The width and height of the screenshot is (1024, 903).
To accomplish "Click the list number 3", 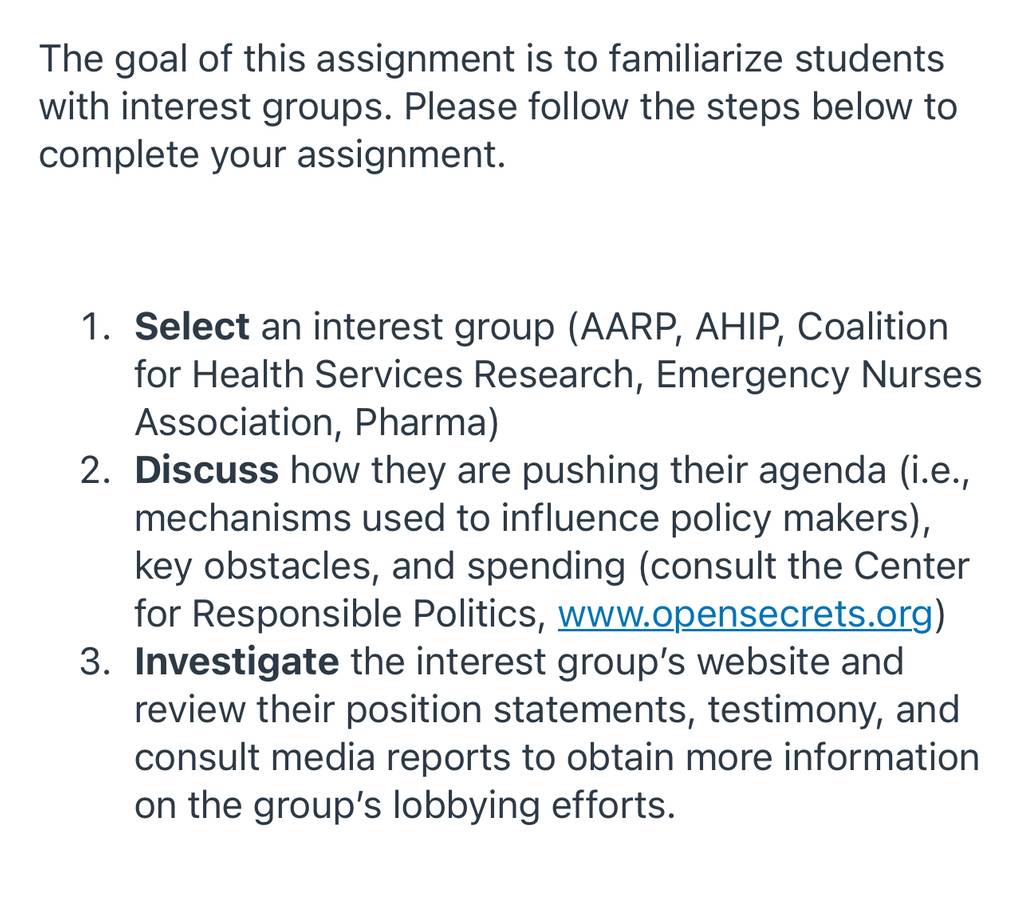I will click(x=95, y=662).
